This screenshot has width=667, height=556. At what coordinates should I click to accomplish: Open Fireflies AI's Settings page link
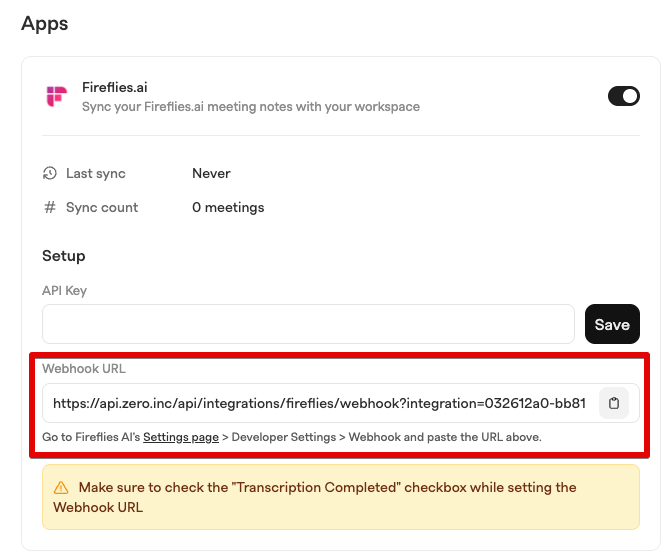(181, 437)
